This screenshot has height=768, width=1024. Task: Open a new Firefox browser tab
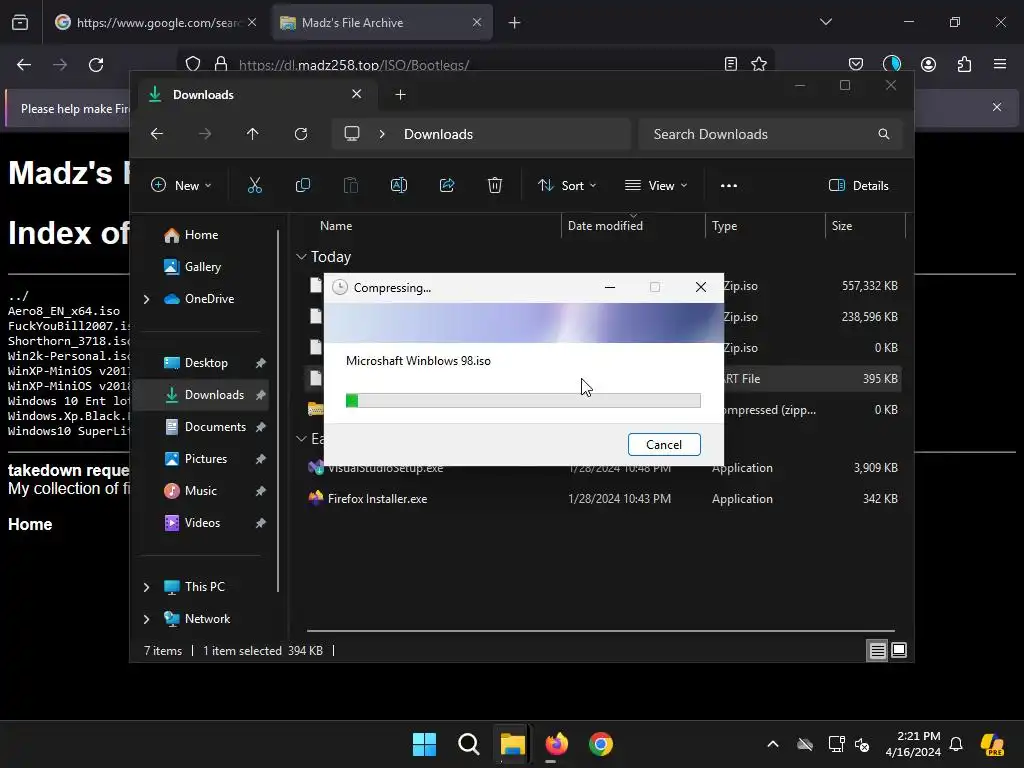tap(515, 23)
